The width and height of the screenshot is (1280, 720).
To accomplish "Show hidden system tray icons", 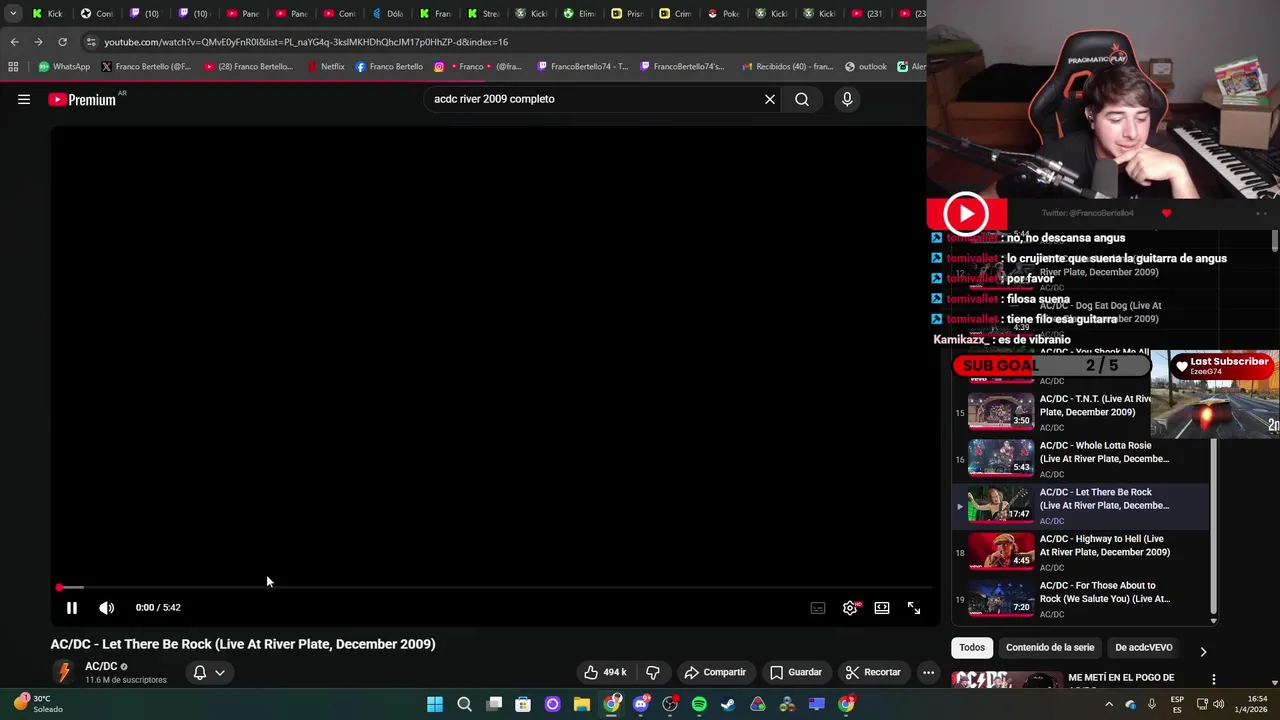I will click(x=1109, y=704).
